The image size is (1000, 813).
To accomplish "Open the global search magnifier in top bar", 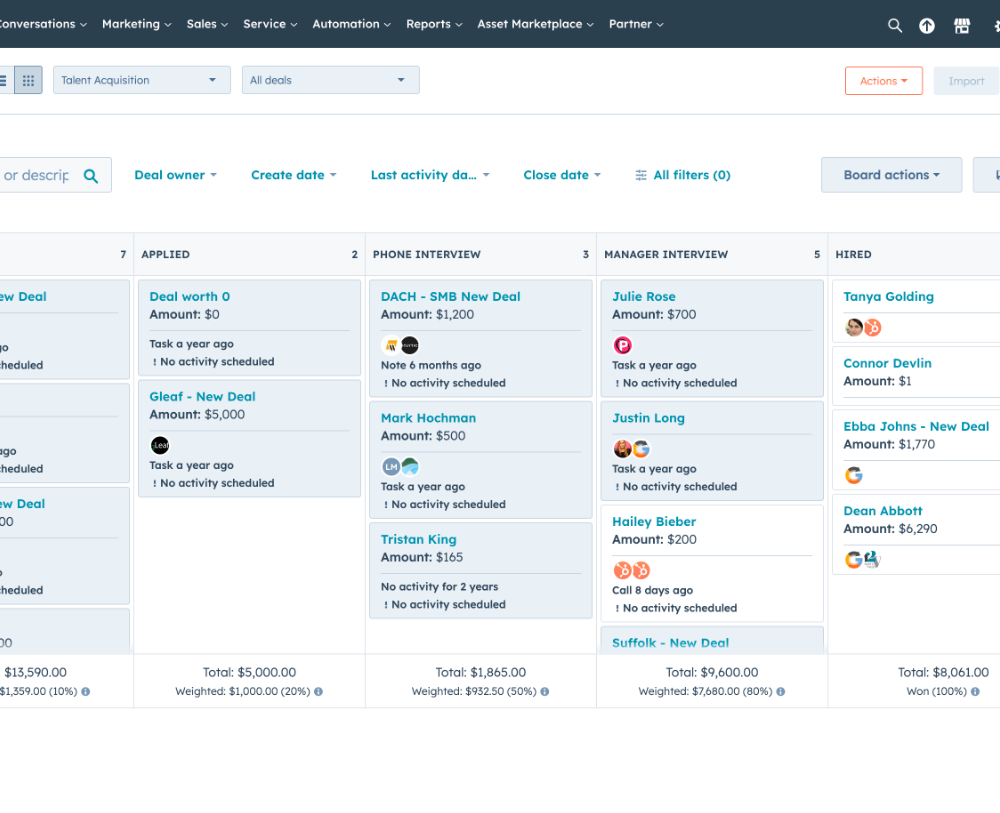I will (895, 26).
